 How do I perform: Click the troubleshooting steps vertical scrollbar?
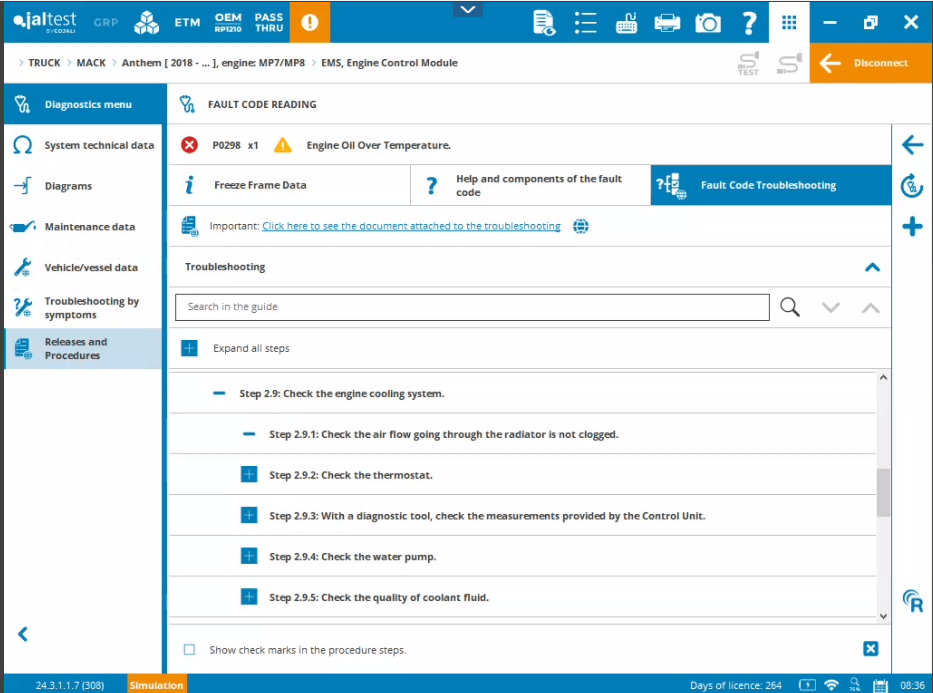tap(882, 492)
